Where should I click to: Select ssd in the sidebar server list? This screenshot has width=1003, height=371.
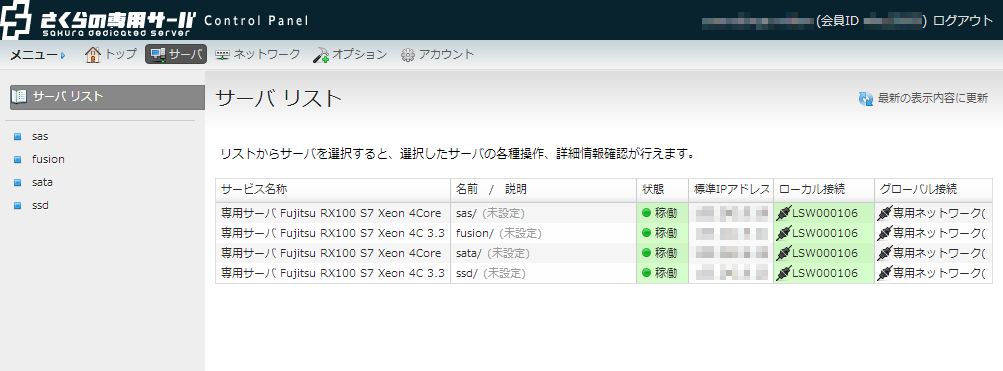[40, 205]
